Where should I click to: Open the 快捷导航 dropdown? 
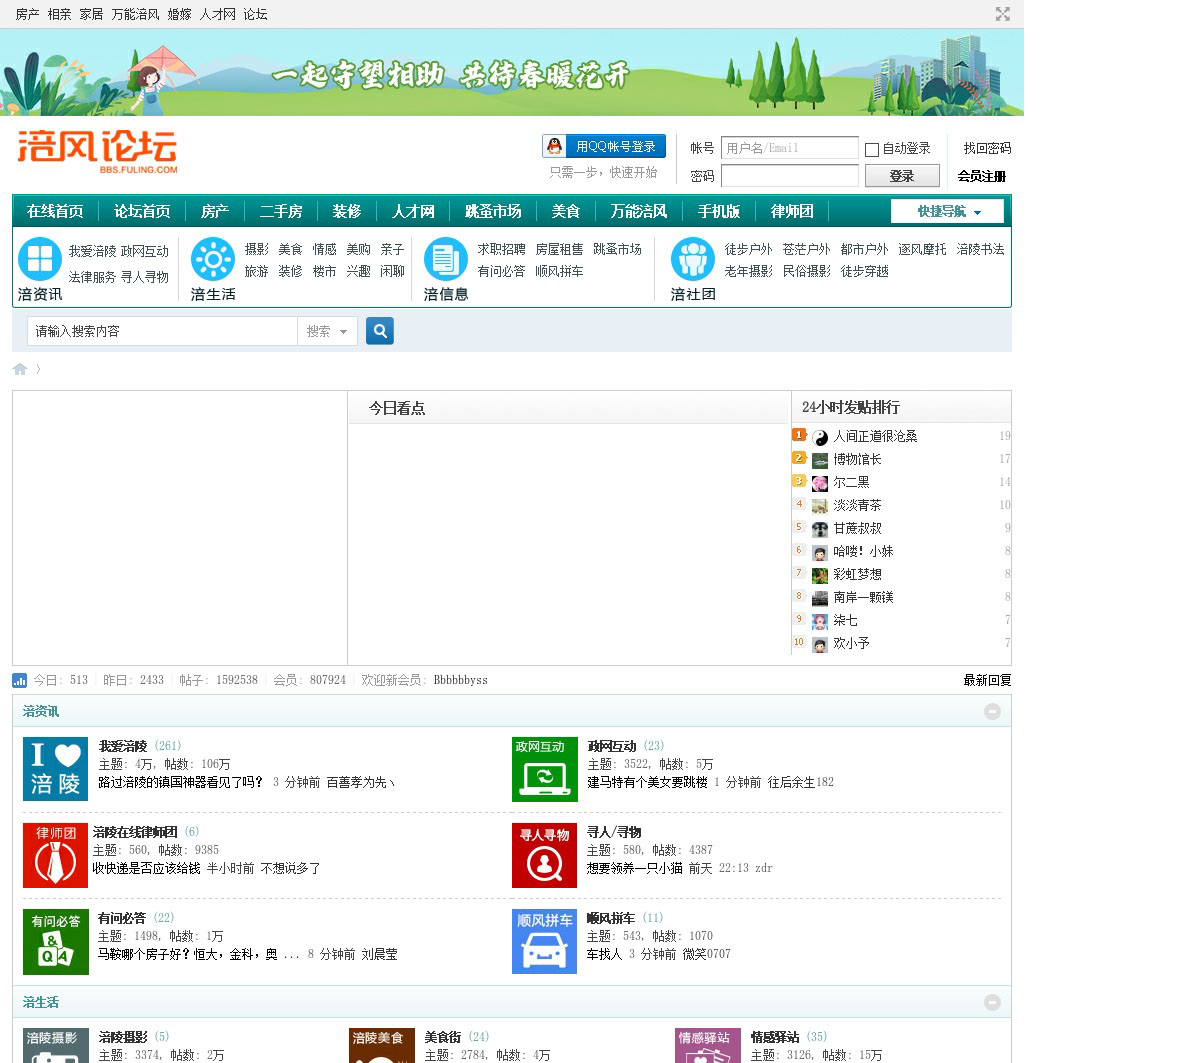(x=948, y=211)
